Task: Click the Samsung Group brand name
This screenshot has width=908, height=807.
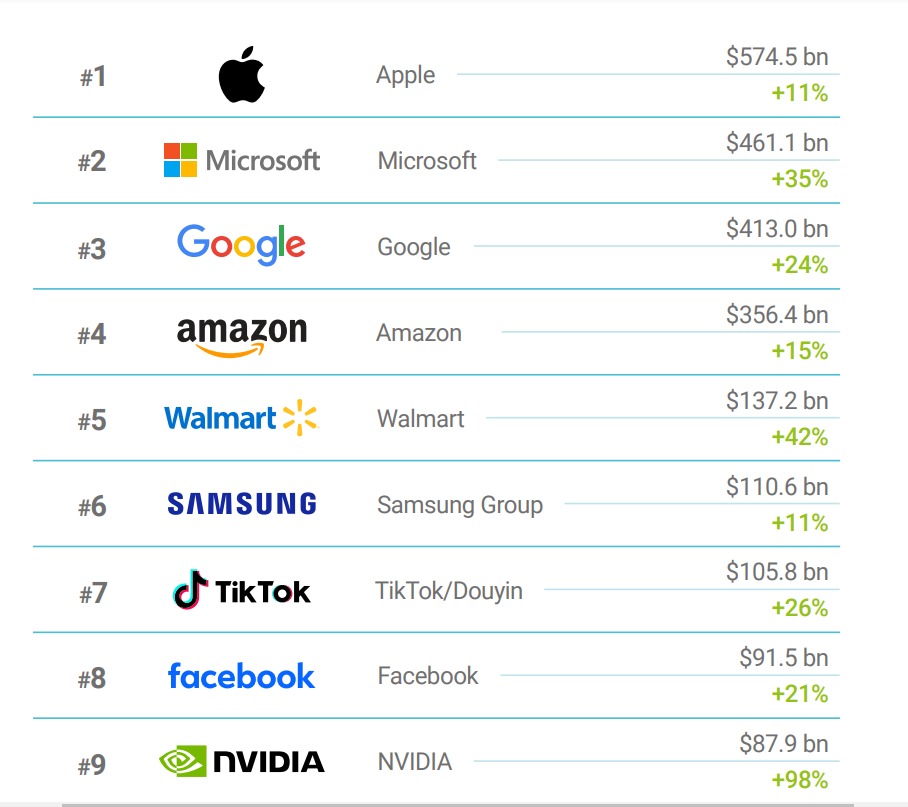Action: coord(459,505)
